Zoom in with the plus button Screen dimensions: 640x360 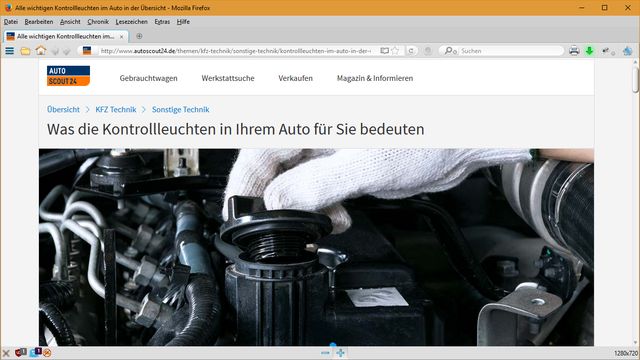click(x=340, y=353)
